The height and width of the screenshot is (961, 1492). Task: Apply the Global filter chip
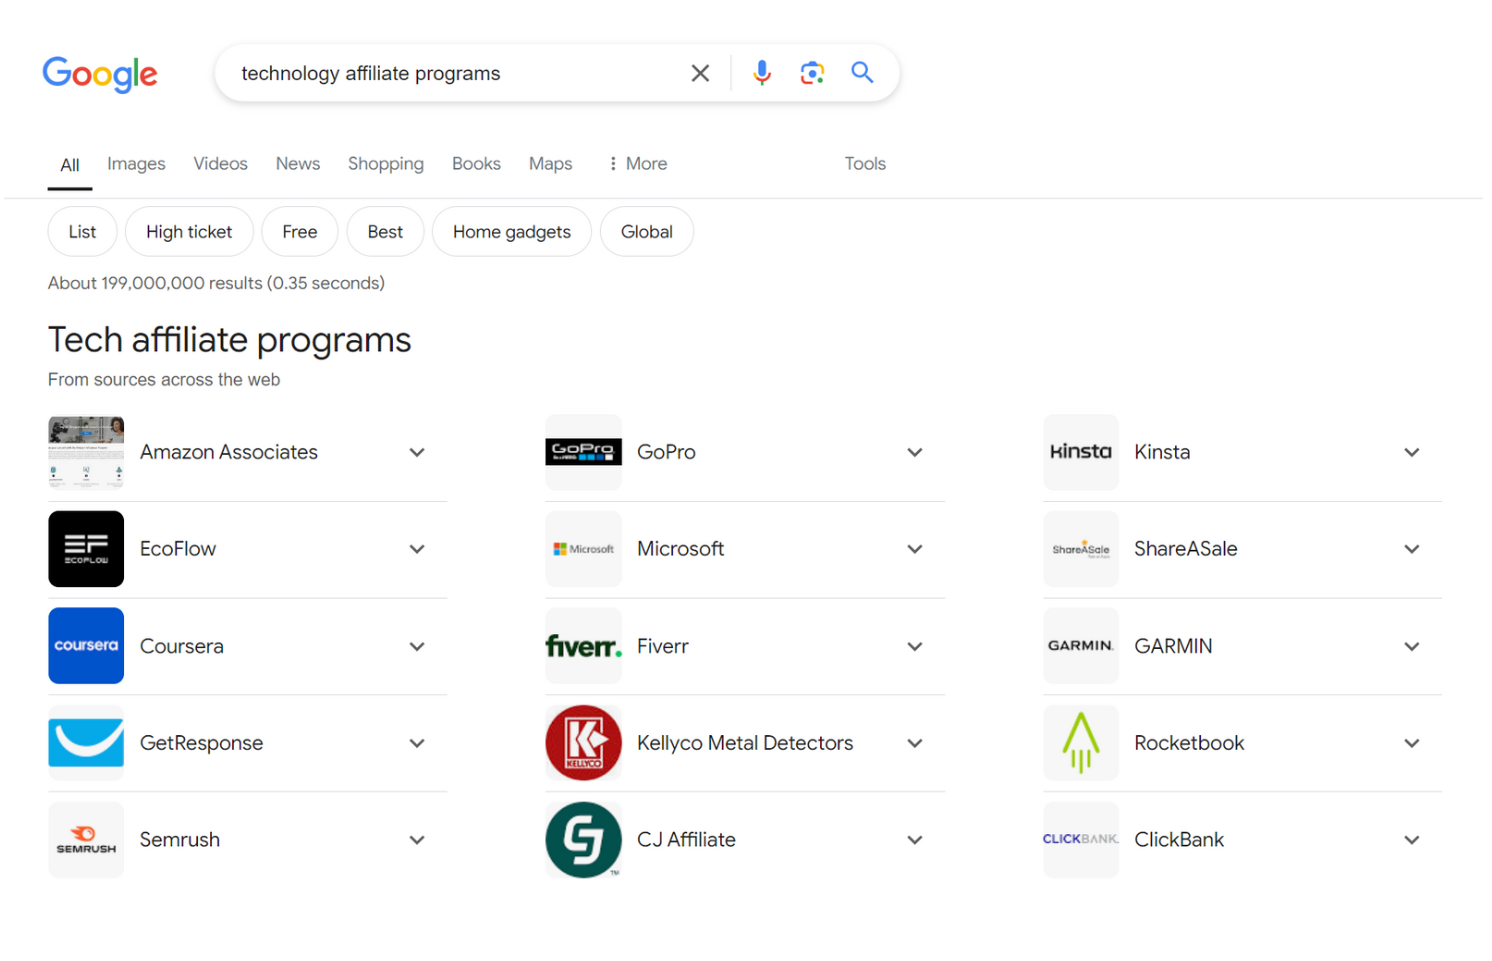coord(647,231)
